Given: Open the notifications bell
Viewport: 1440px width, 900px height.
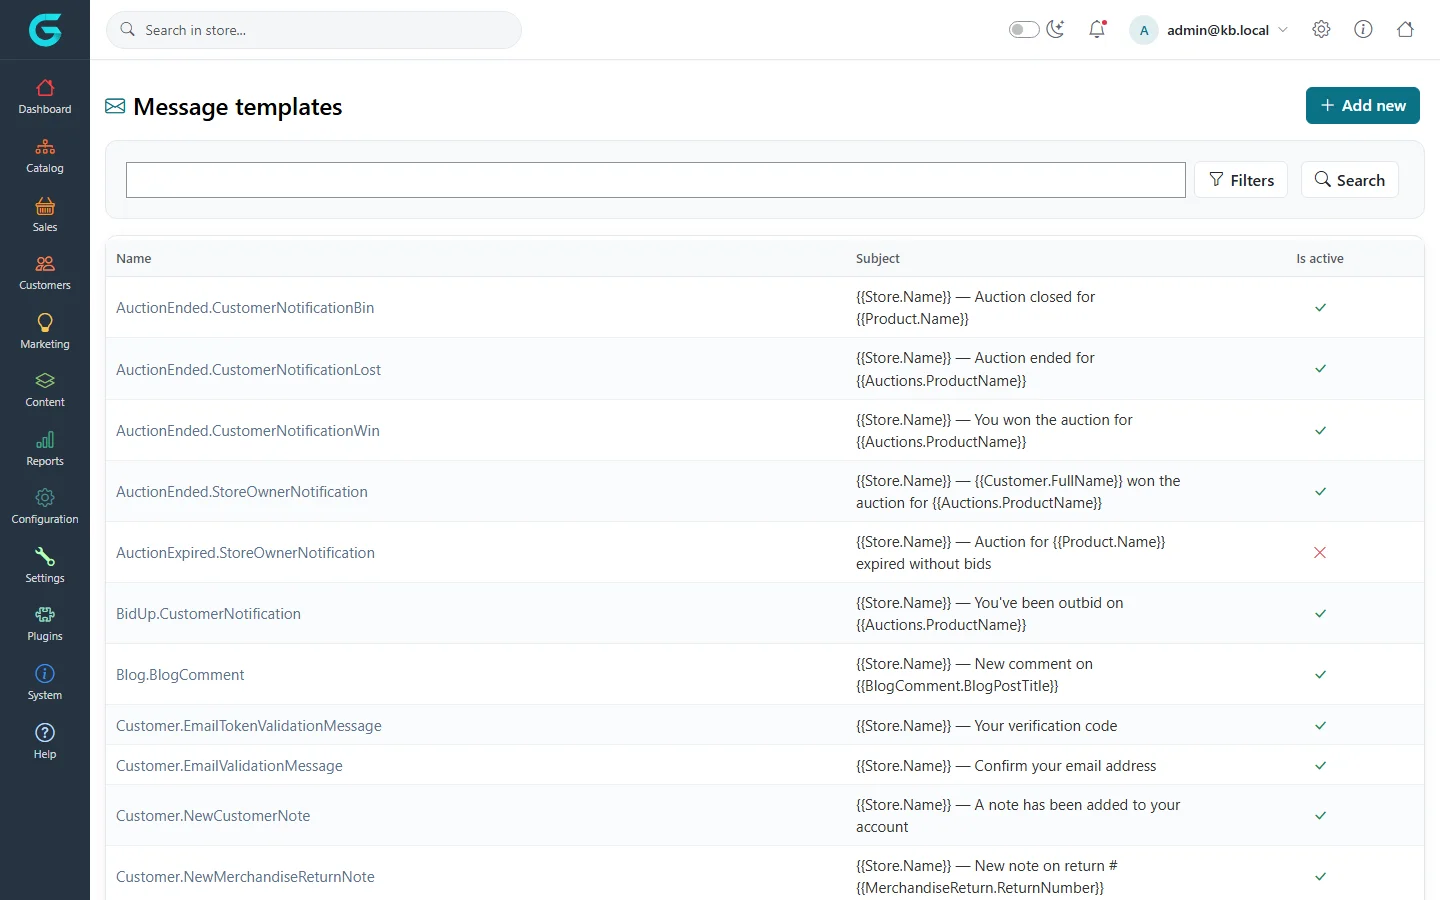Looking at the screenshot, I should point(1097,30).
